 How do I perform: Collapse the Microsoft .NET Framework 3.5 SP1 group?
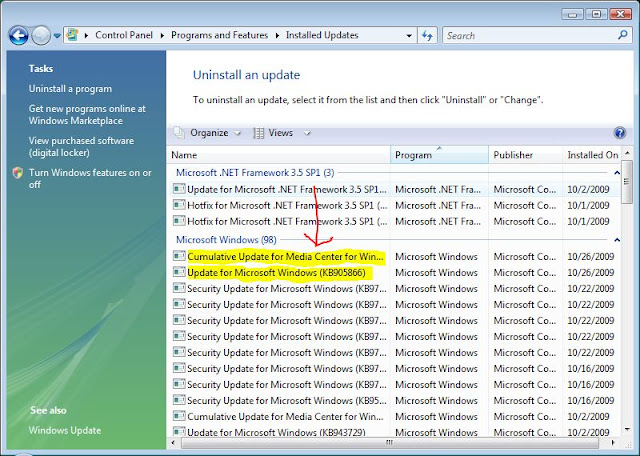[x=617, y=173]
